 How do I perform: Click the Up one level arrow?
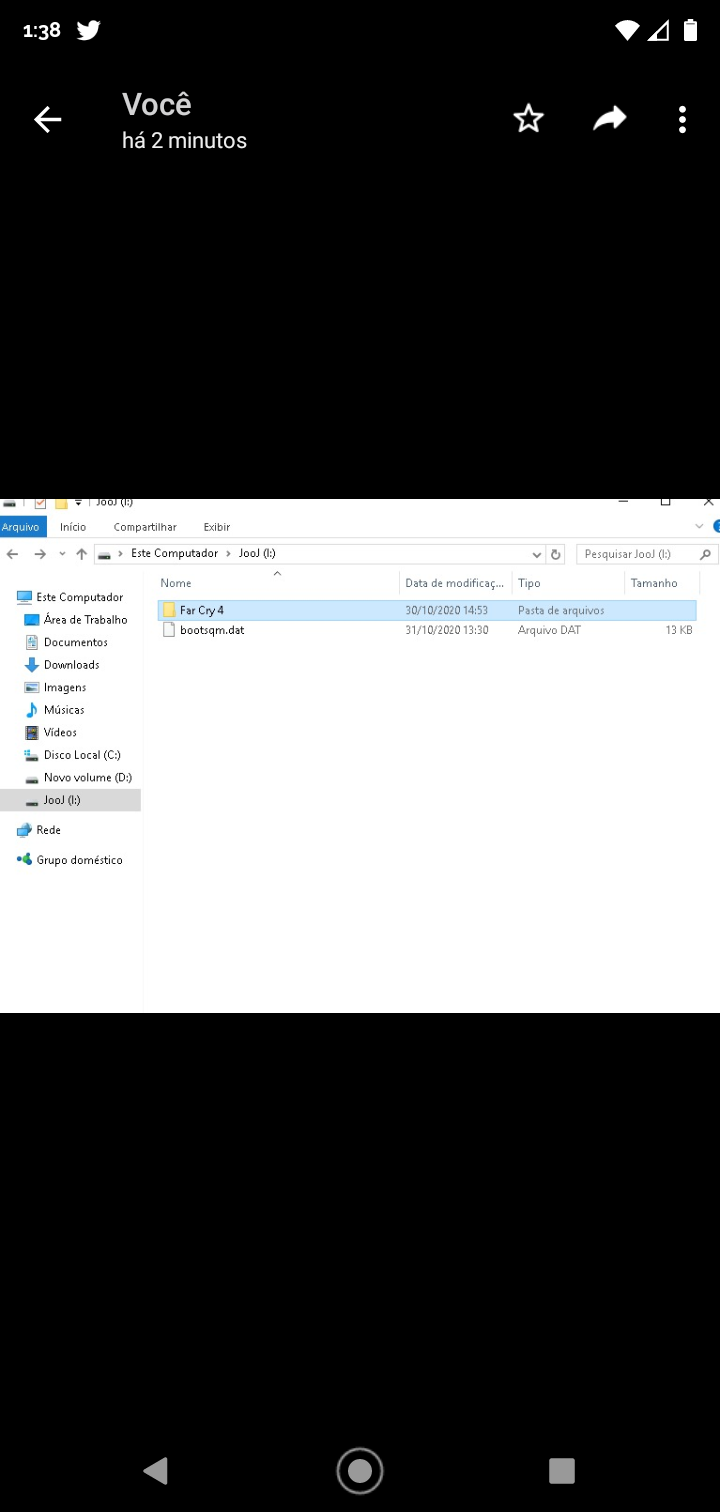(x=82, y=554)
